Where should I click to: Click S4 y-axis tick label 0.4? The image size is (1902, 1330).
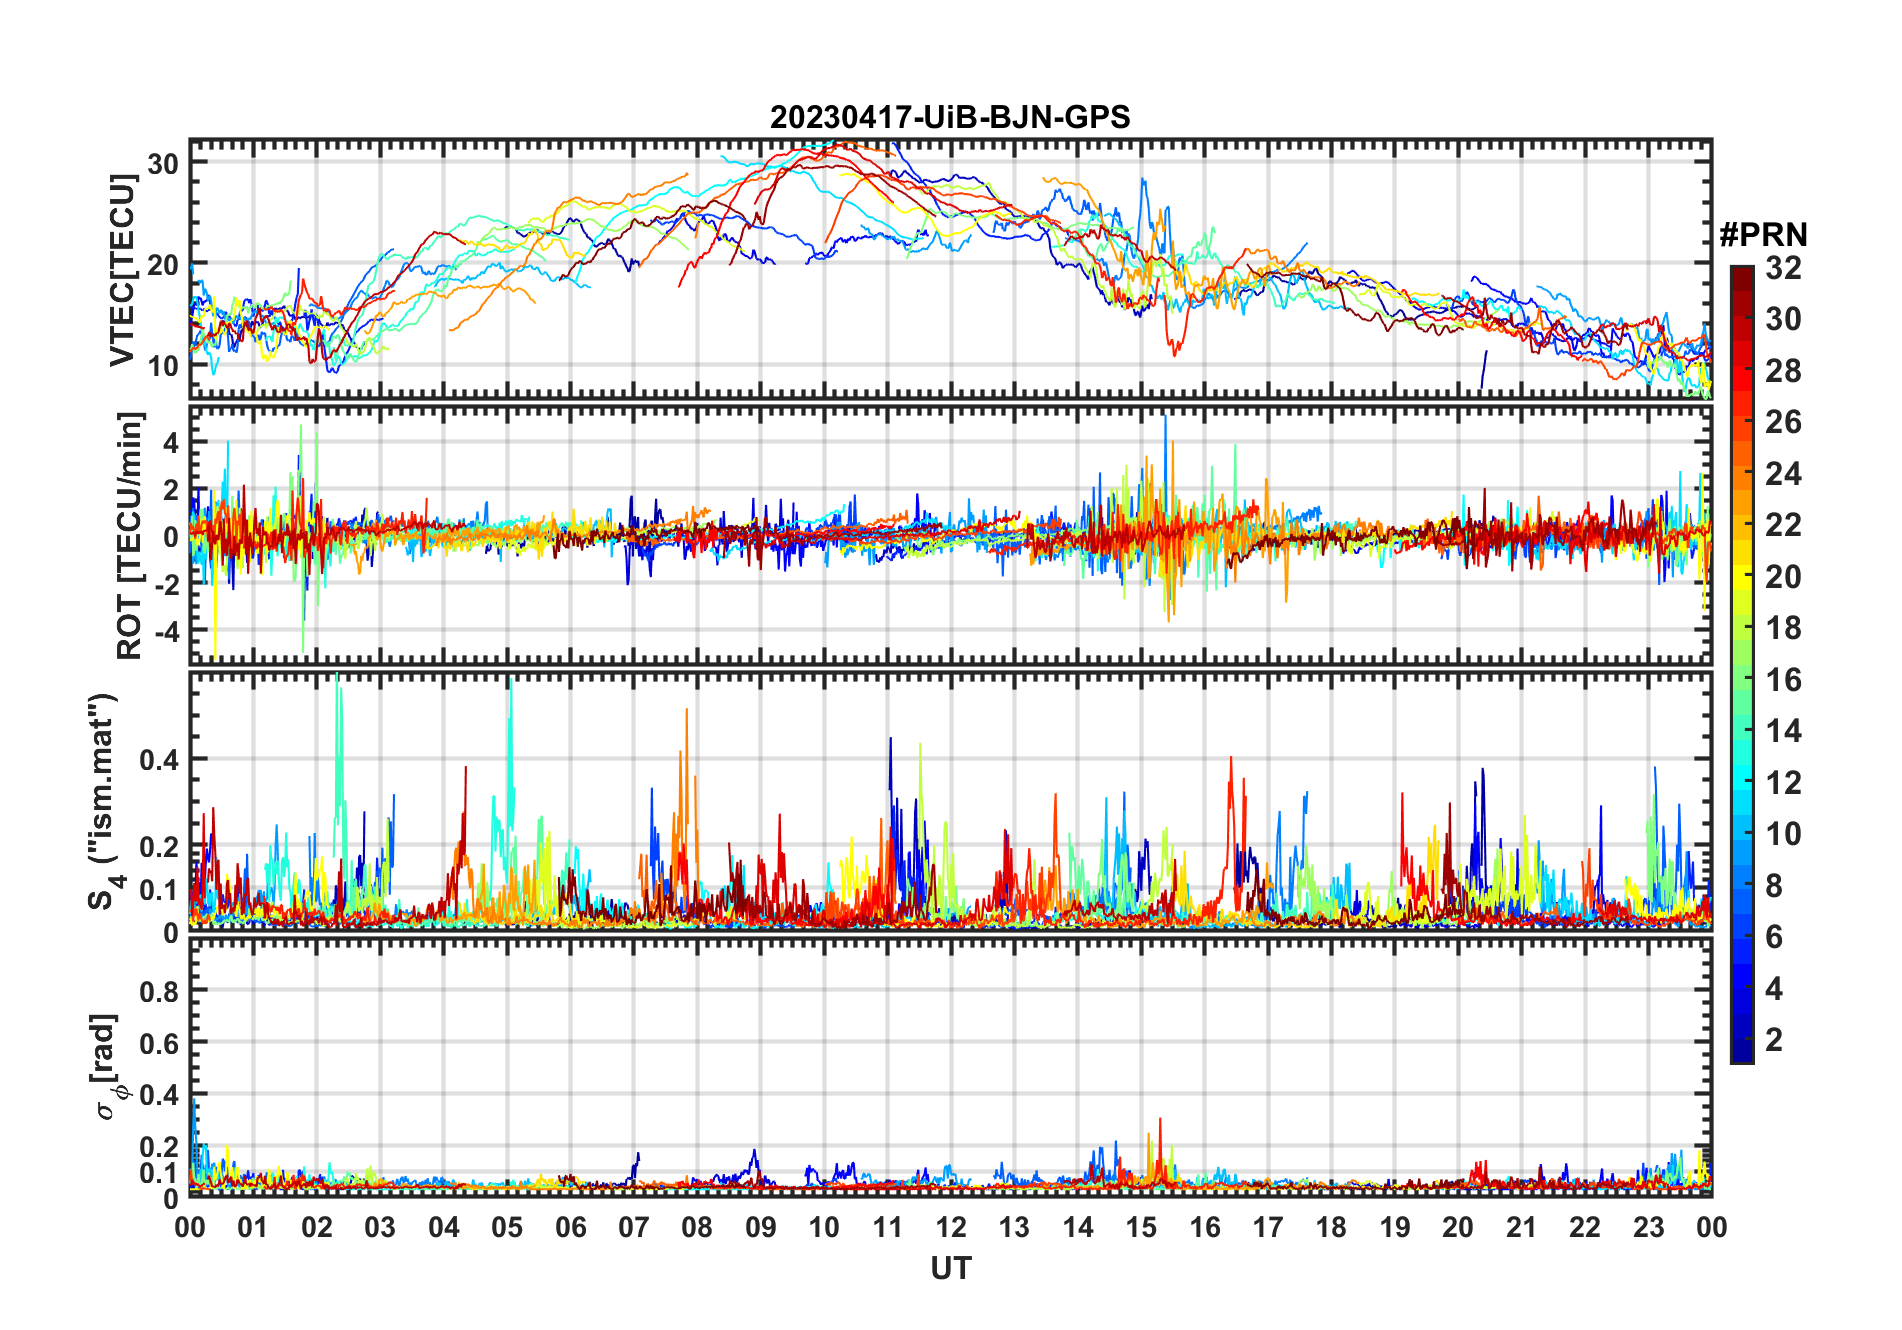point(160,760)
